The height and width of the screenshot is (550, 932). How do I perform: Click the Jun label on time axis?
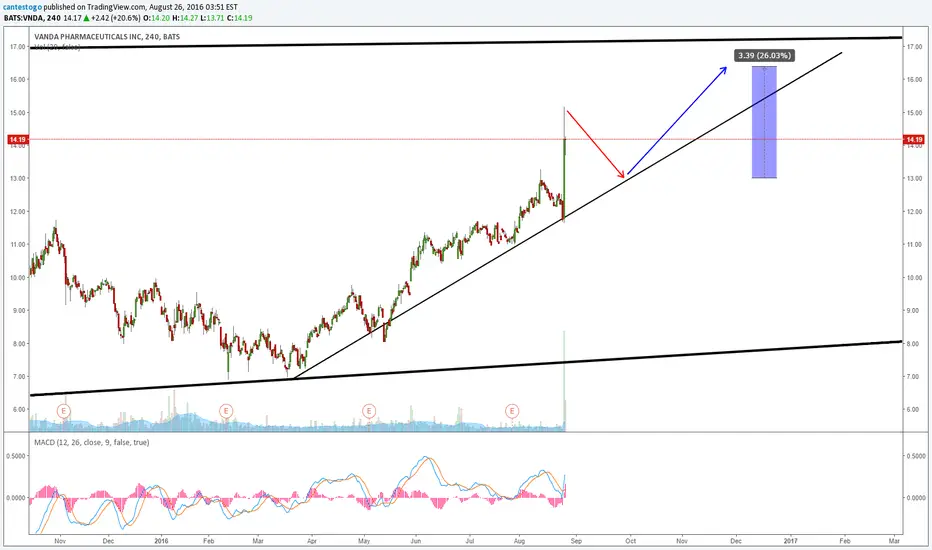pyautogui.click(x=415, y=541)
